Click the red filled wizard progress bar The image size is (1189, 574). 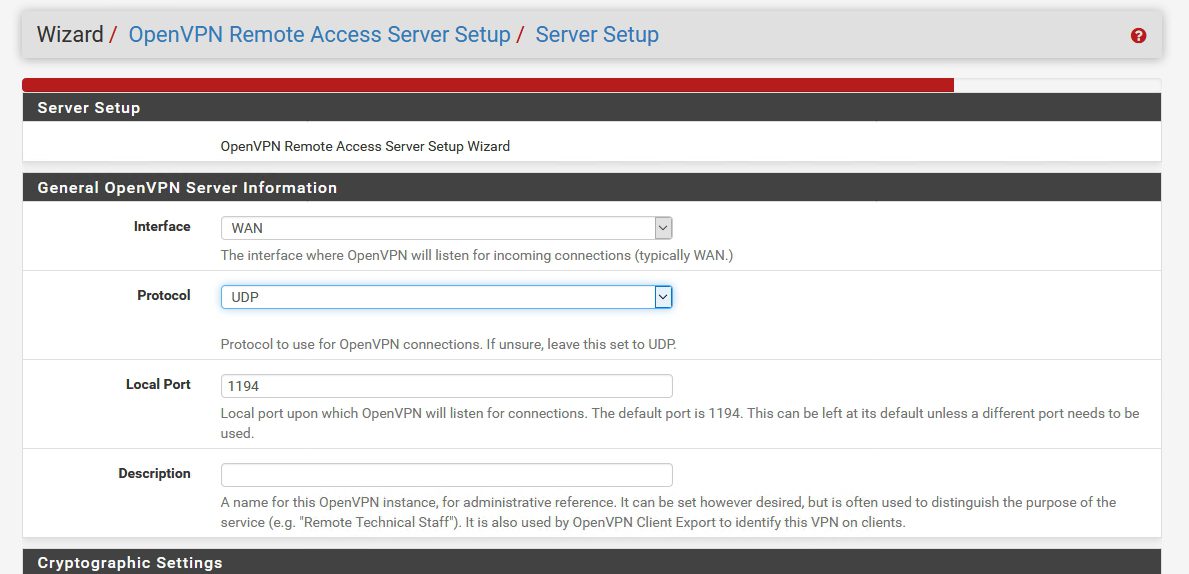[488, 85]
